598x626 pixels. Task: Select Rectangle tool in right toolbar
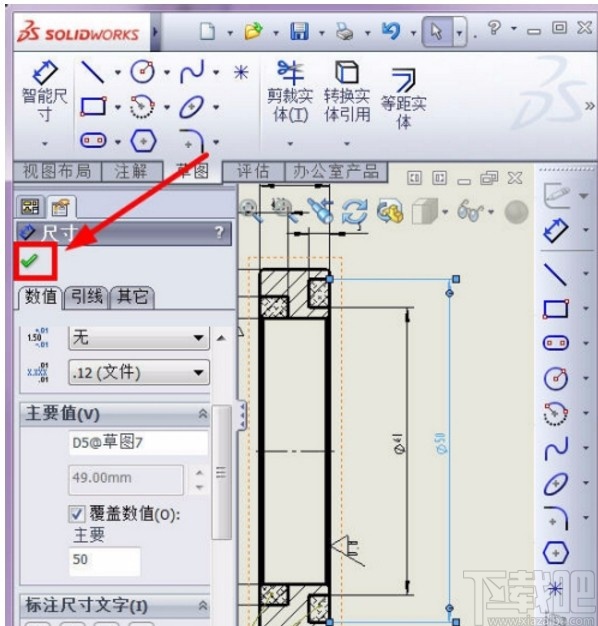pyautogui.click(x=556, y=309)
